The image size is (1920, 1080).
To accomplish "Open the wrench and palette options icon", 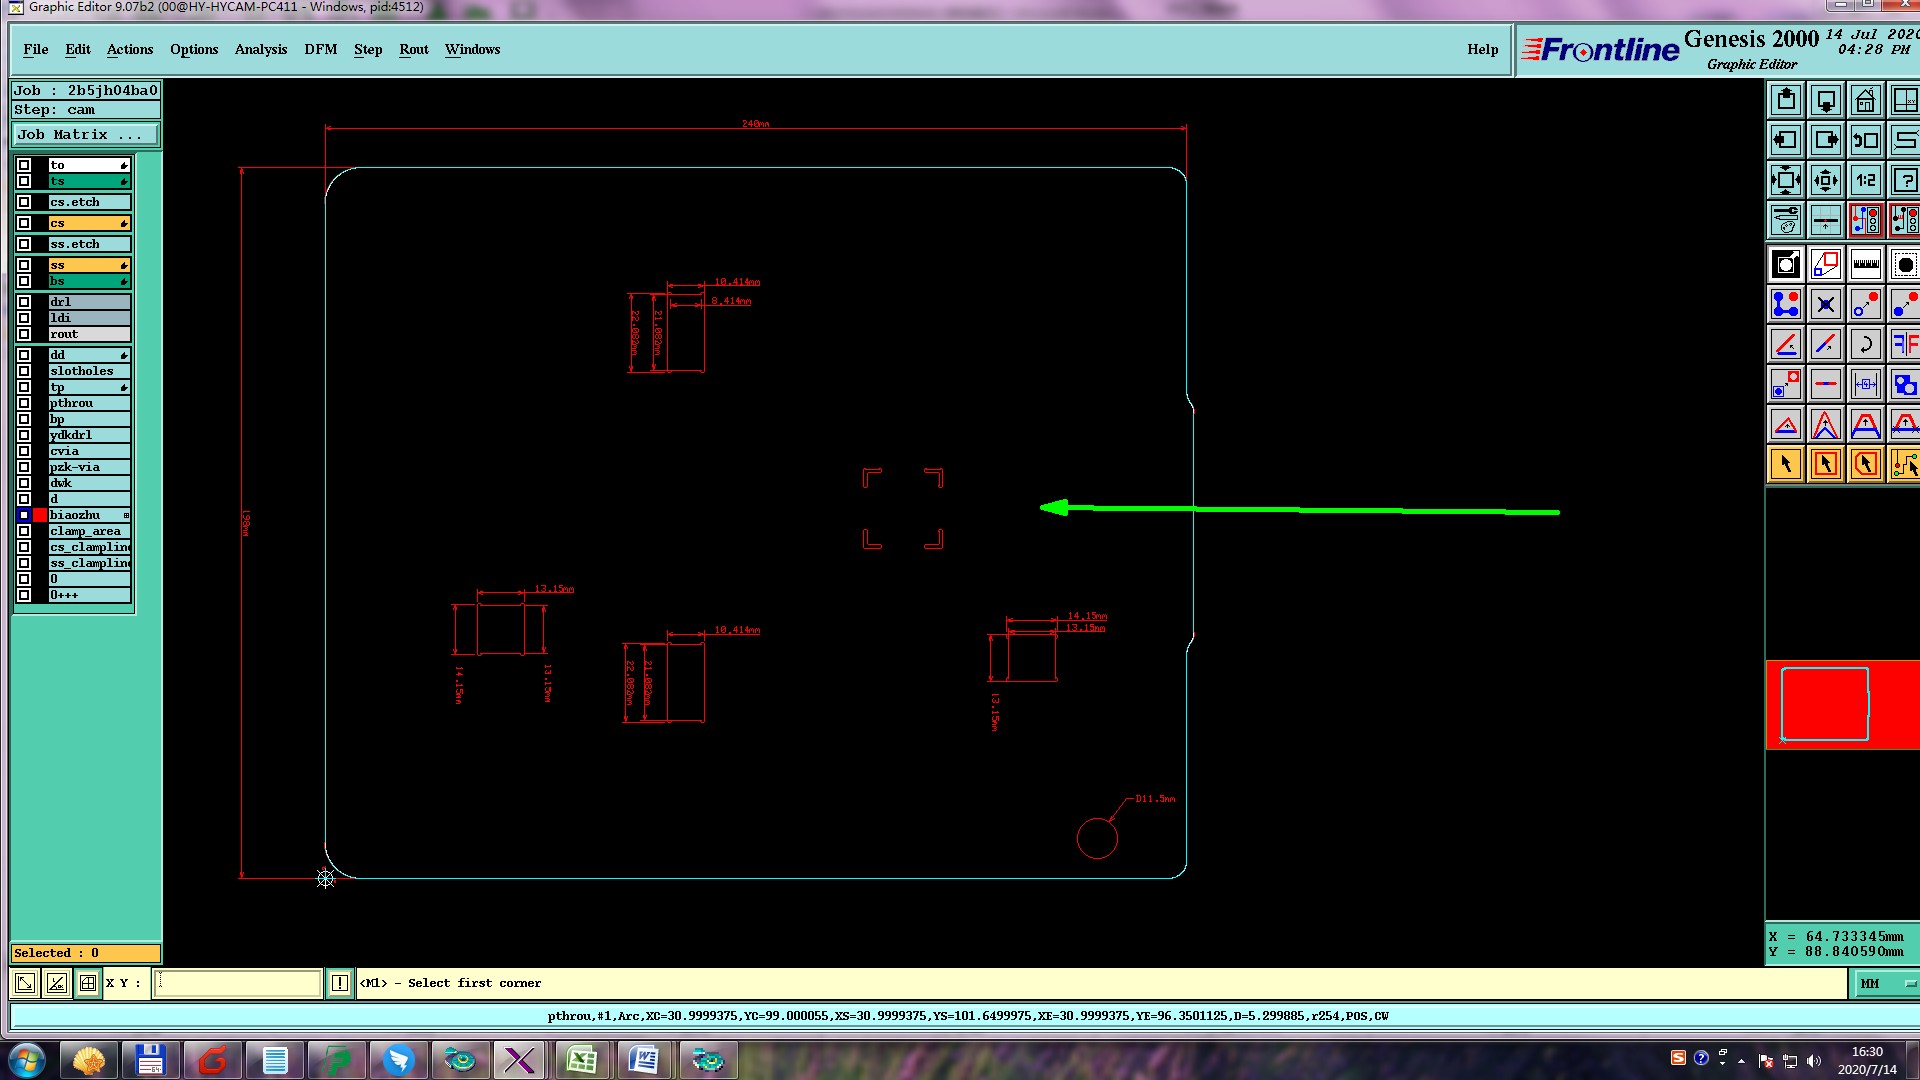I will (1786, 220).
